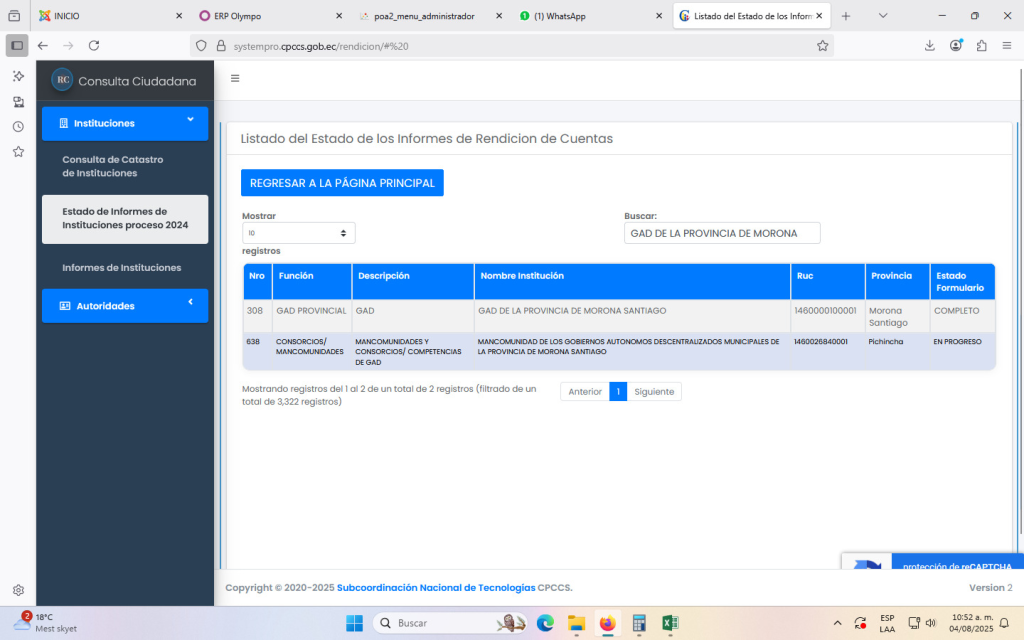Open Firefox extensions puzzle icon
The height and width of the screenshot is (640, 1024).
(x=981, y=45)
